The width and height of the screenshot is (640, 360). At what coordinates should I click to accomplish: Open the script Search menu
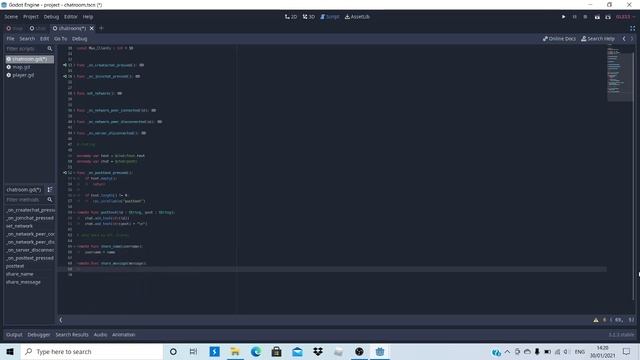[x=27, y=39]
